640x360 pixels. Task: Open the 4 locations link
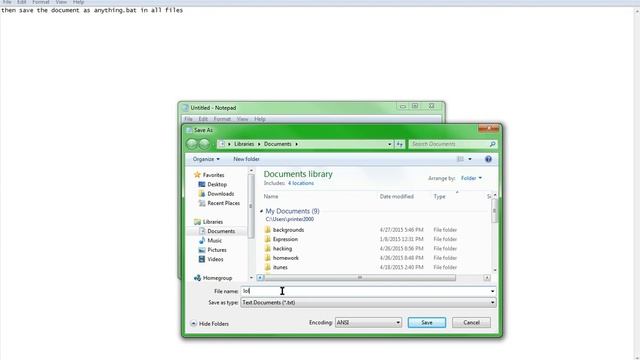click(x=301, y=183)
